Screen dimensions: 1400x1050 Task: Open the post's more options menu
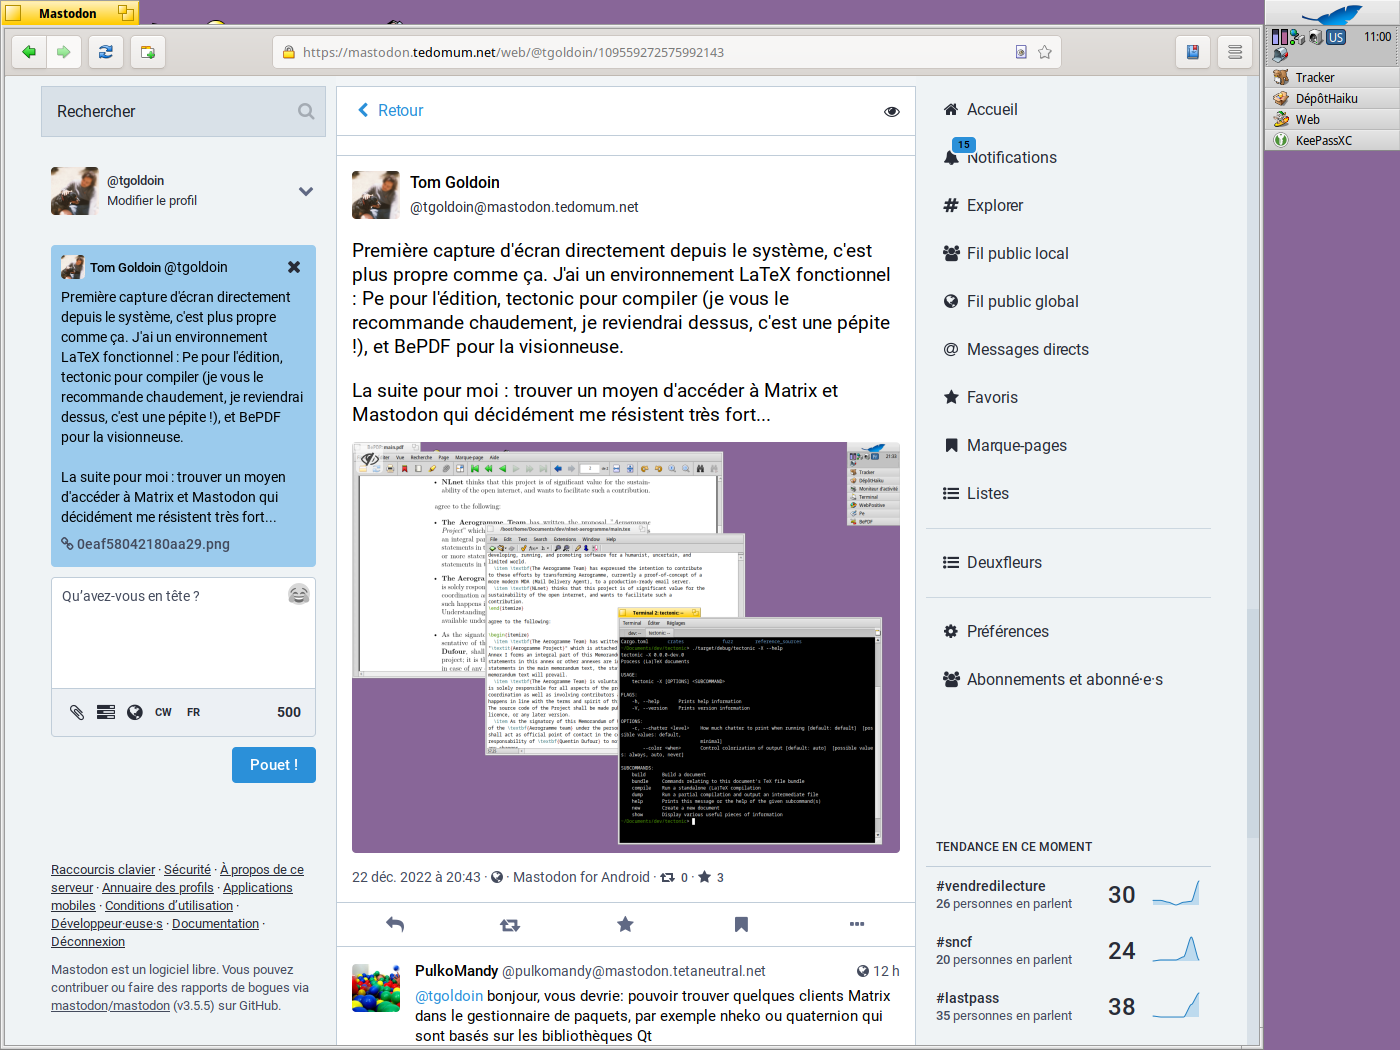pyautogui.click(x=856, y=925)
